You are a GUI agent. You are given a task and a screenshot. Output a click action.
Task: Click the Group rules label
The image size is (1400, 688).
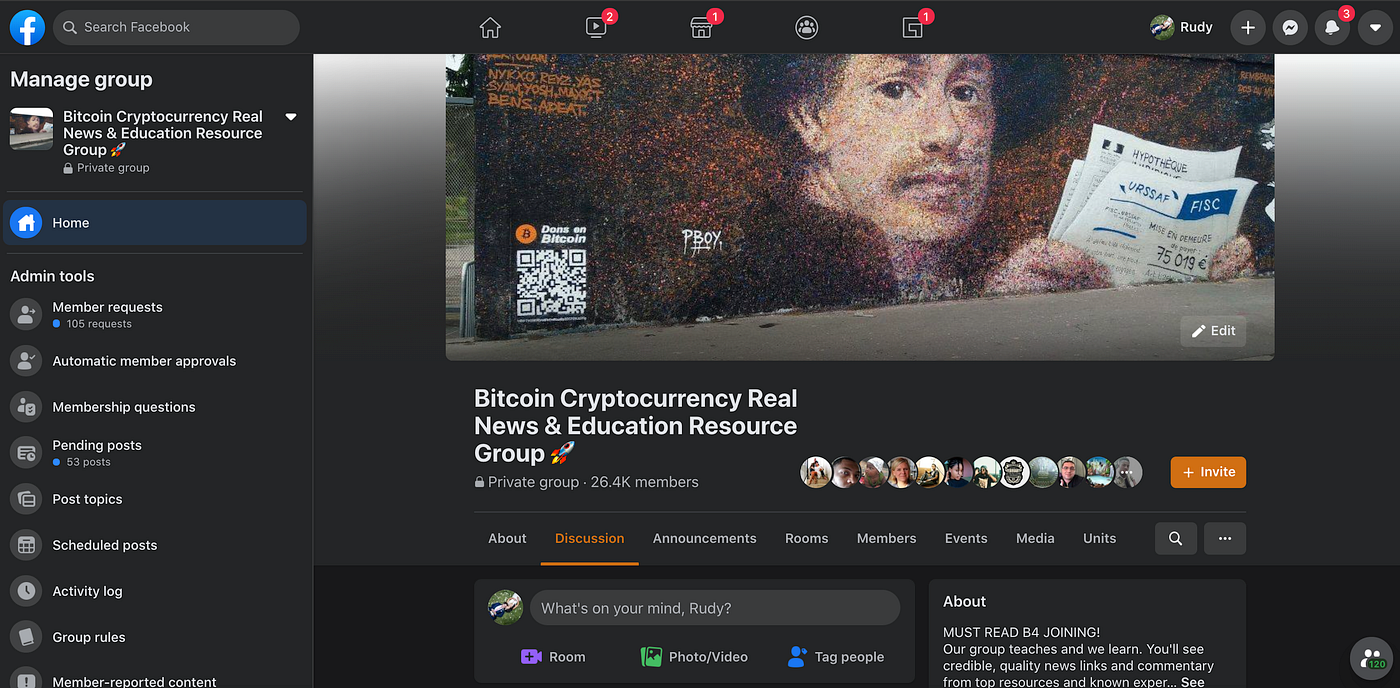coord(89,637)
